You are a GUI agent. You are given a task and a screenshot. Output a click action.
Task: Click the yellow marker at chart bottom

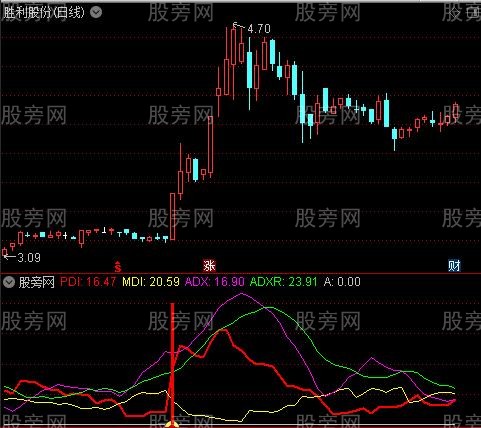click(172, 424)
